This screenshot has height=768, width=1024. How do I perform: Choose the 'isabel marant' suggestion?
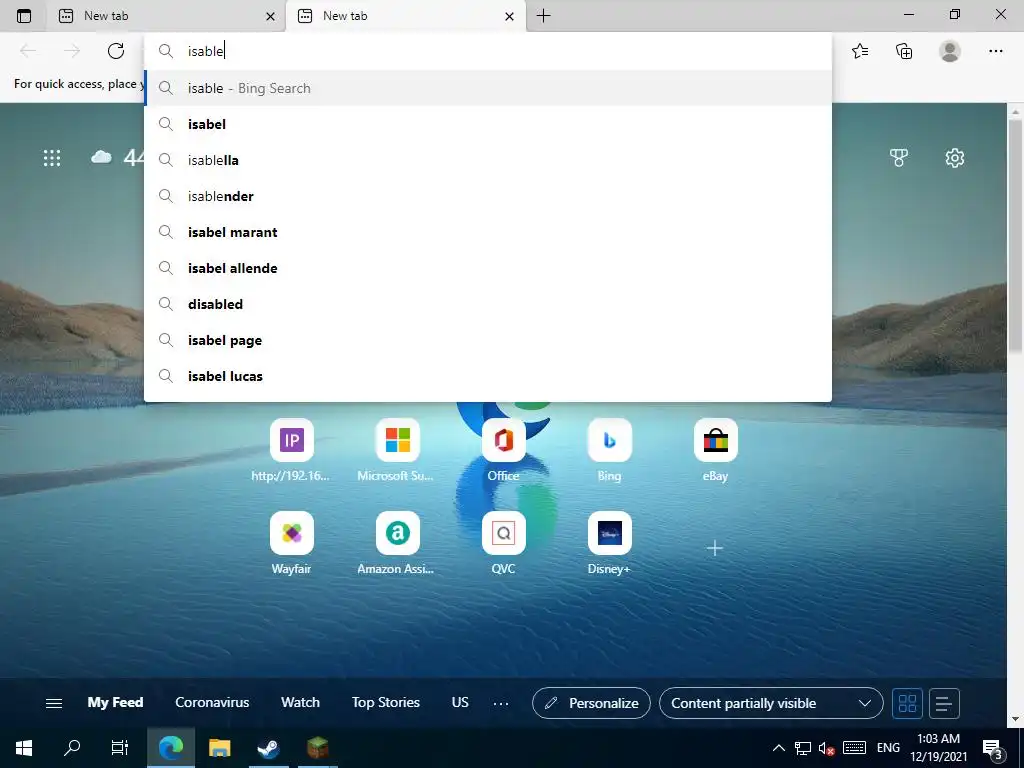coord(488,232)
